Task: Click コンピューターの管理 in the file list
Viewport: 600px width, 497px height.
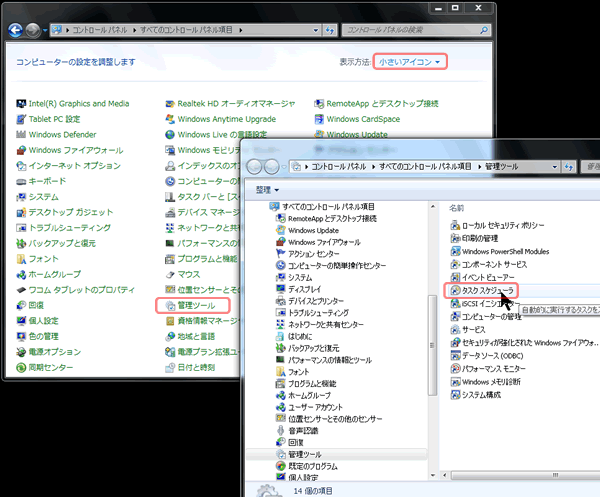Action: click(492, 316)
